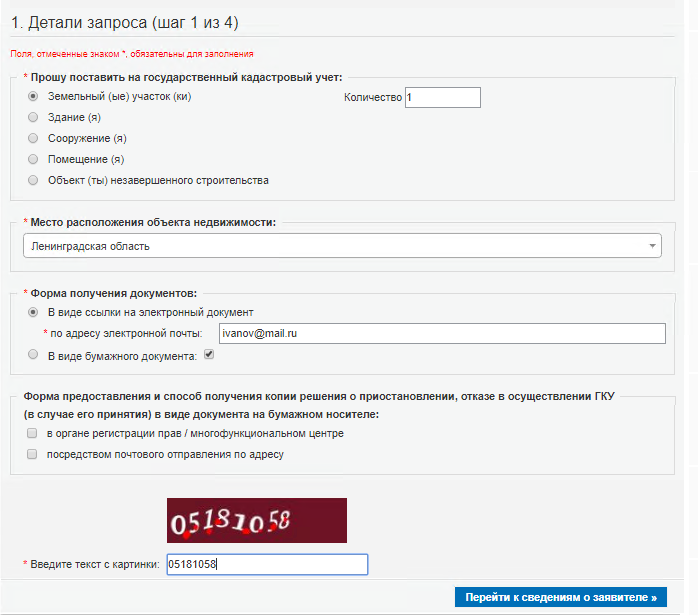Toggle checkbox next to бумажного документа
698x615 pixels.
(x=209, y=354)
